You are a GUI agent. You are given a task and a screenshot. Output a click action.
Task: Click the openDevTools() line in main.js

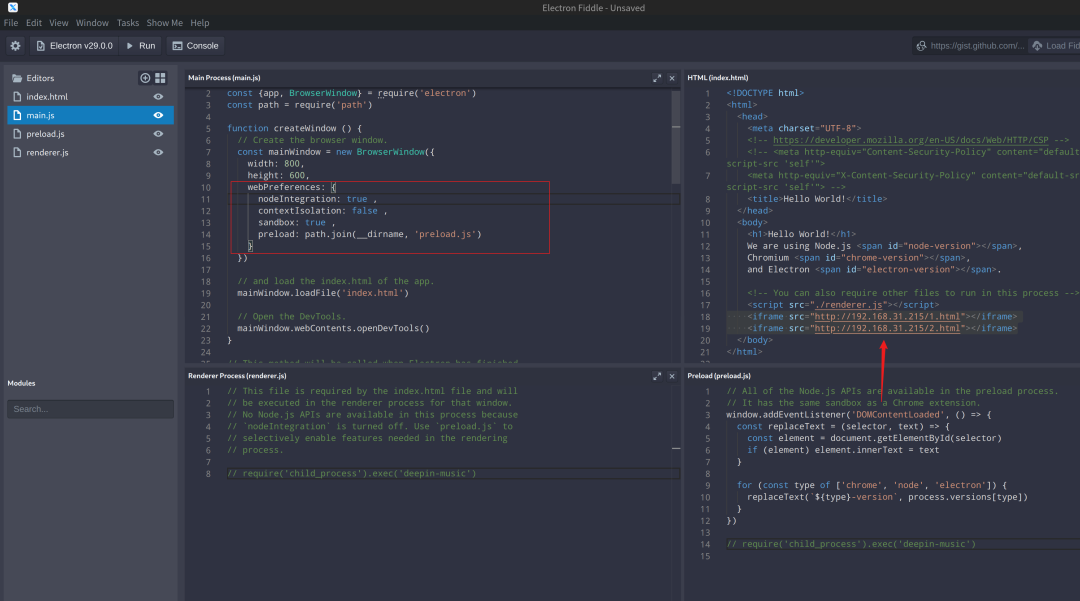click(333, 328)
